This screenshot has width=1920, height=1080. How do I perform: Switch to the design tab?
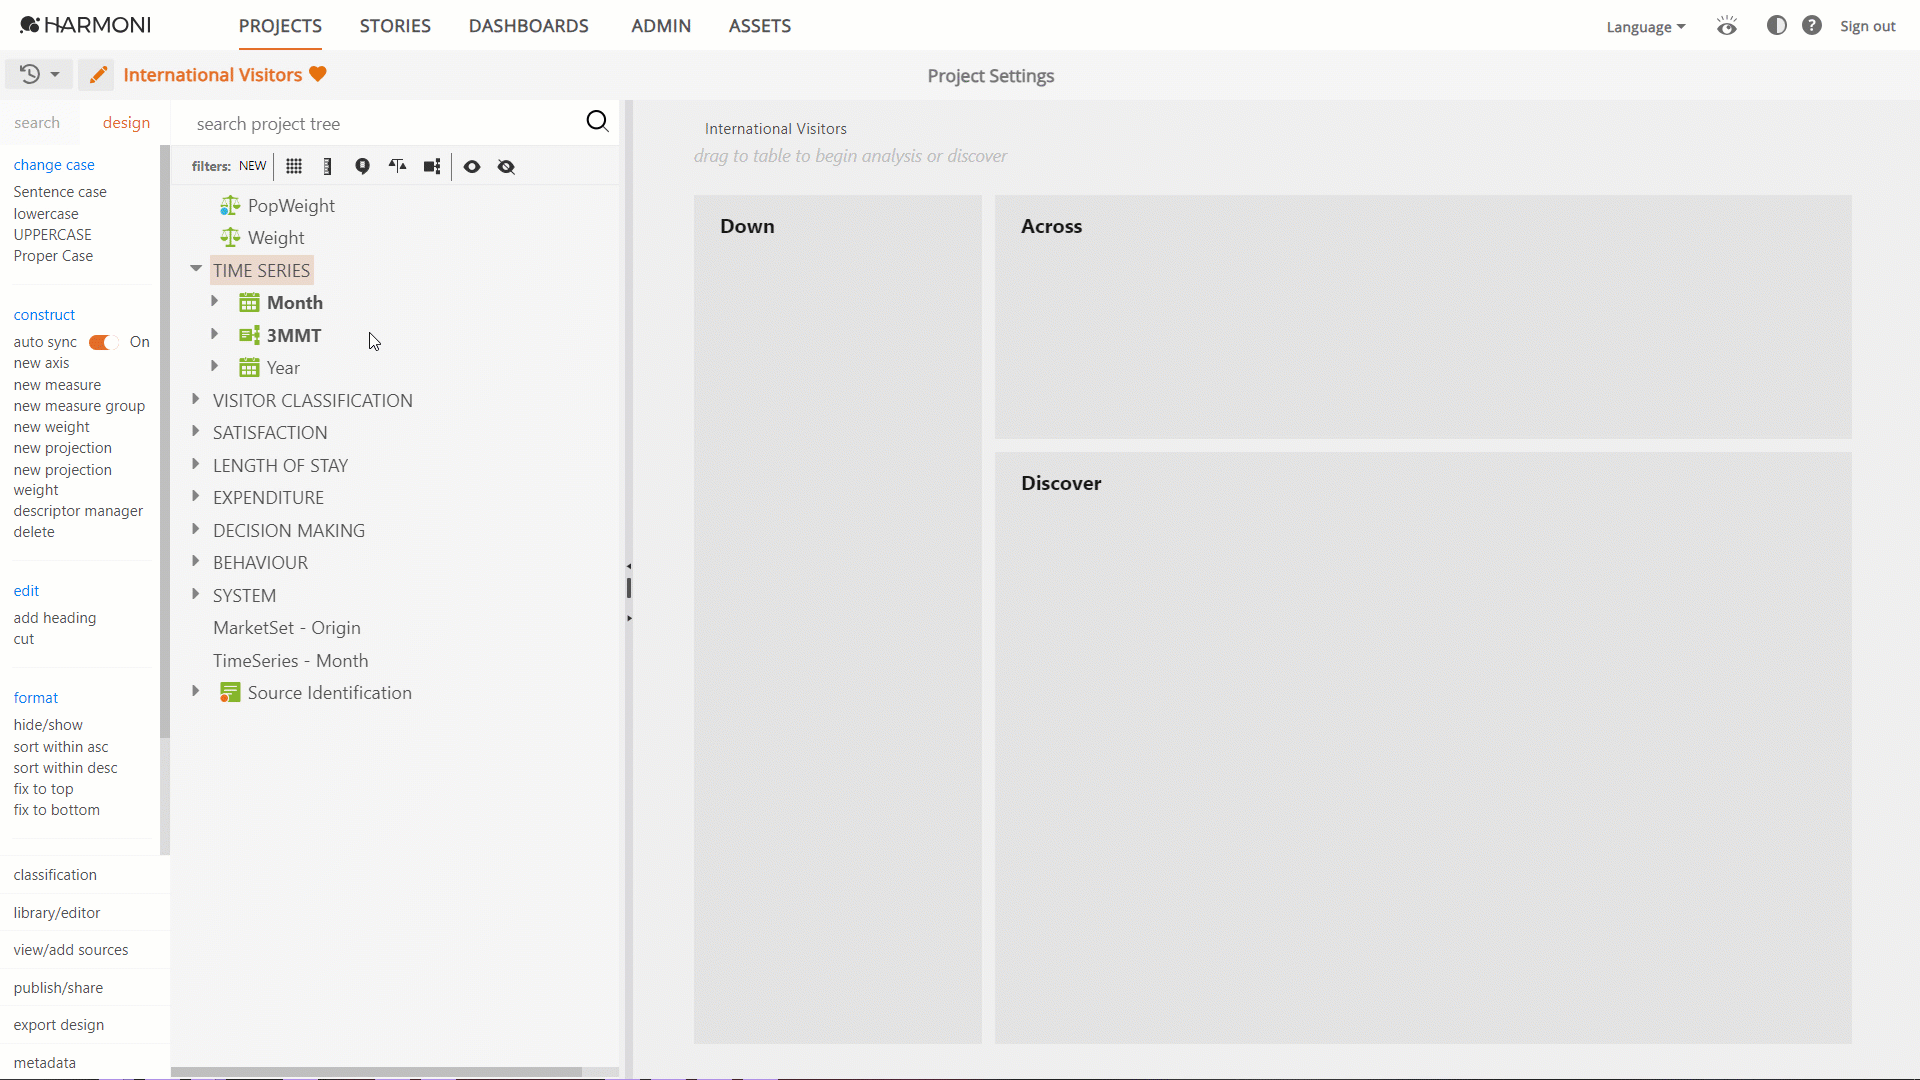click(x=126, y=123)
